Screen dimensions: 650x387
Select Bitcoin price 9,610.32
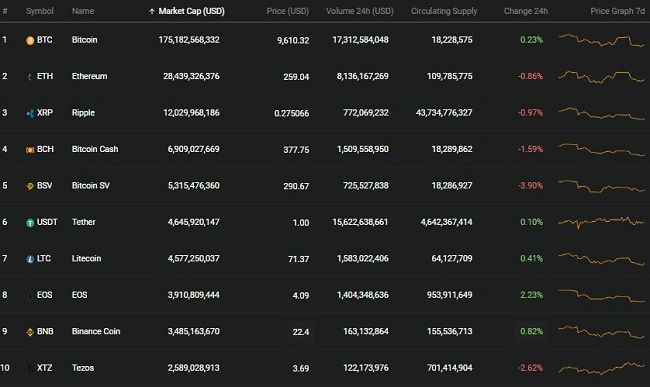coord(293,41)
